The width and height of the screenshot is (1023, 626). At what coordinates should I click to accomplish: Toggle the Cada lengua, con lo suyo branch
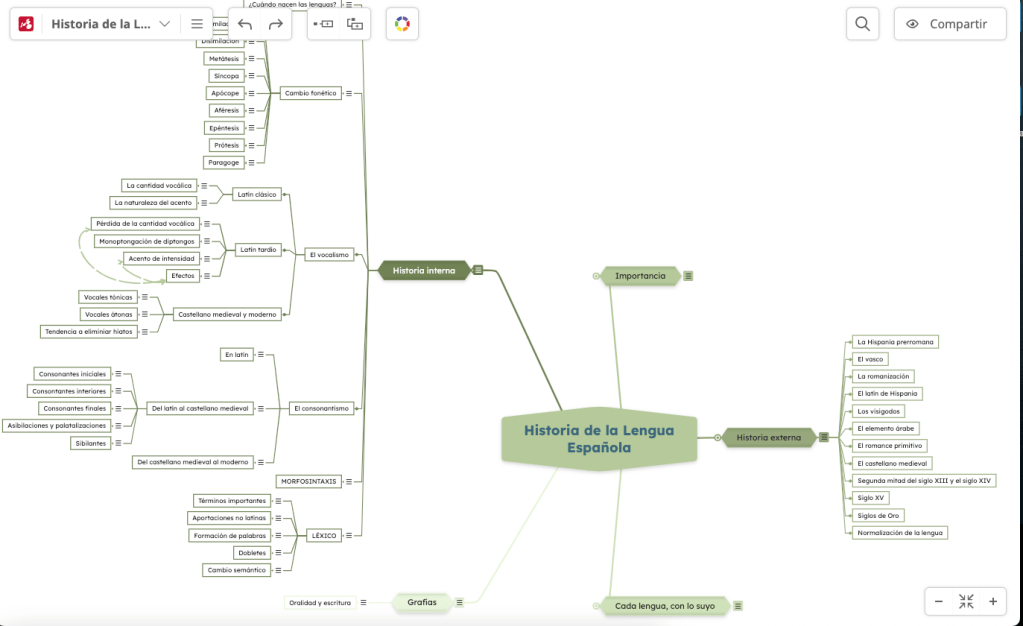[x=596, y=606]
